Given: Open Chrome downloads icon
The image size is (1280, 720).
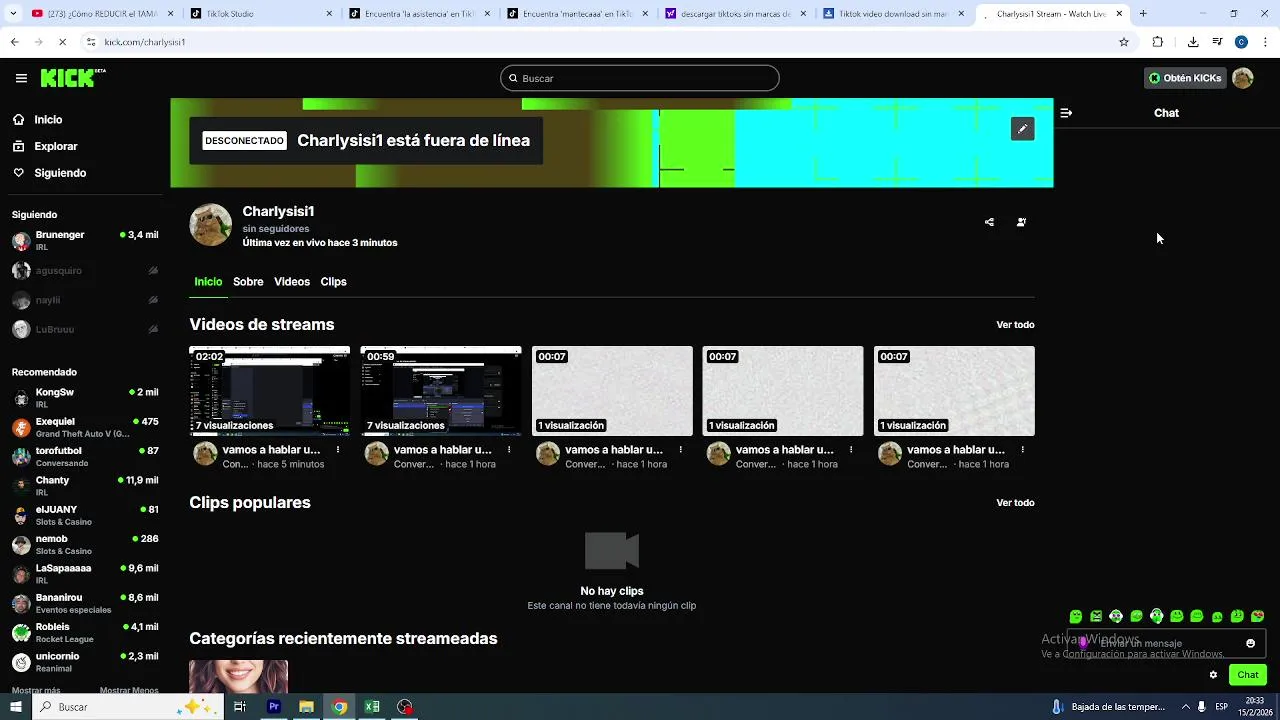Looking at the screenshot, I should tap(1193, 42).
